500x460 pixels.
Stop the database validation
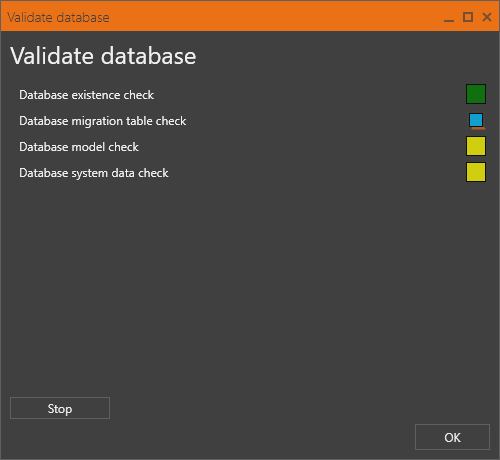point(60,408)
